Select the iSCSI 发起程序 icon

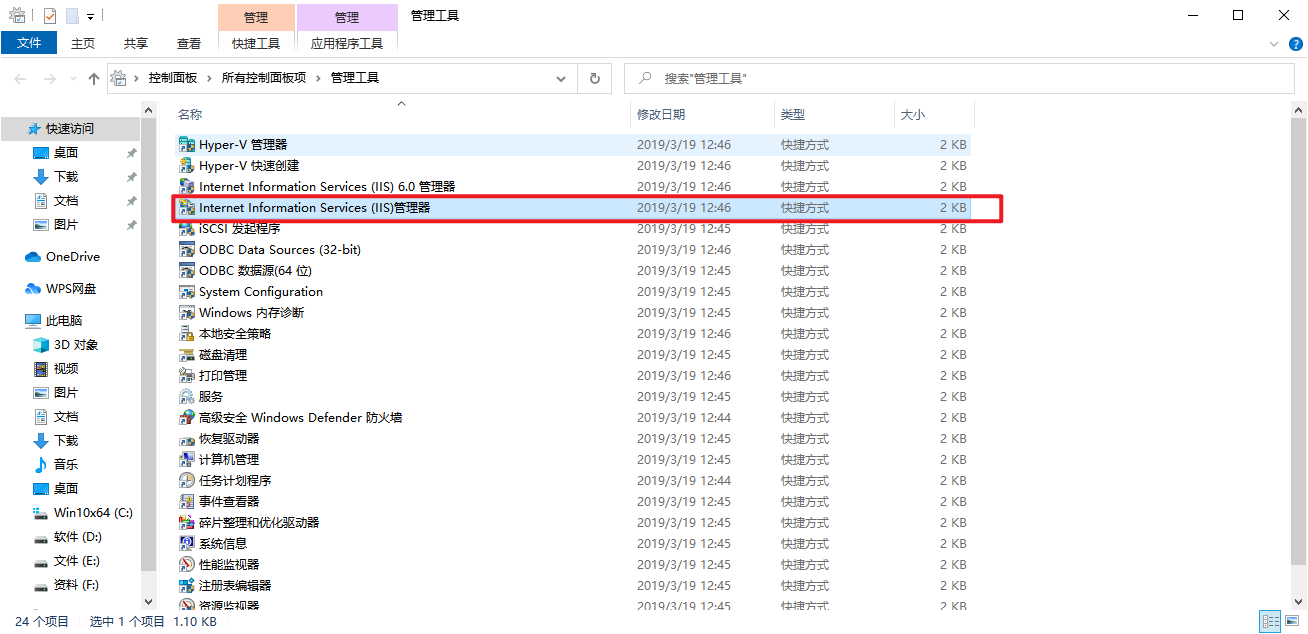pyautogui.click(x=186, y=229)
